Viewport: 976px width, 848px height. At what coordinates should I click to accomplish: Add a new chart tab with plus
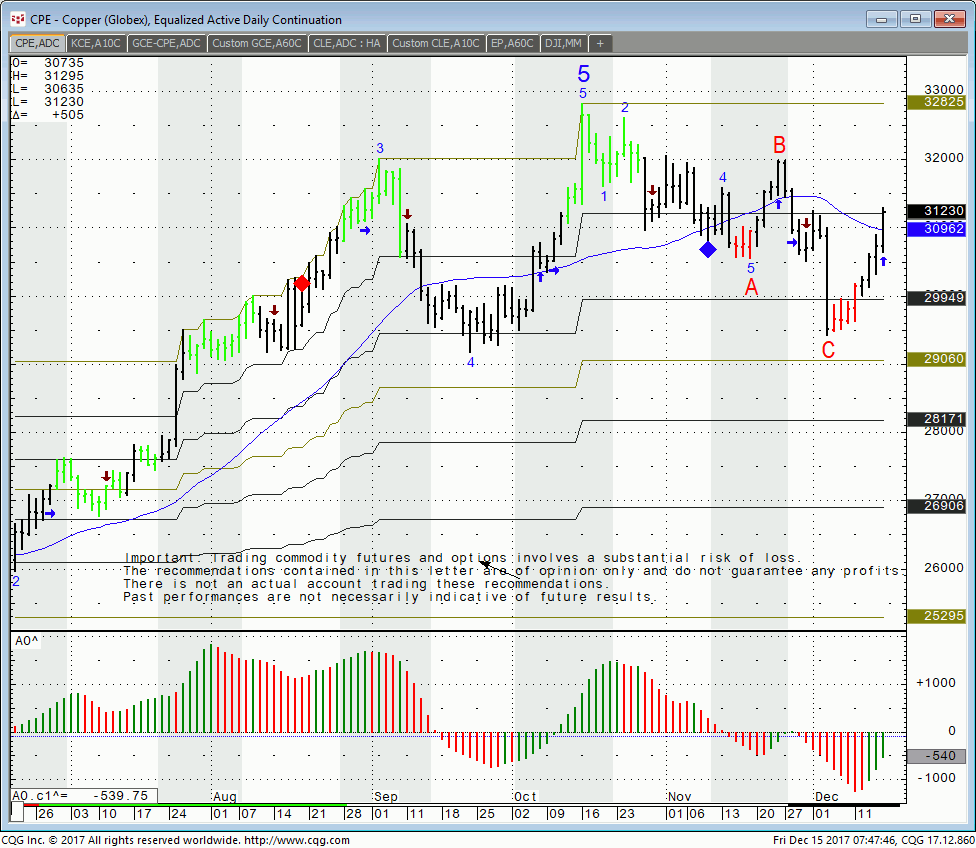[x=600, y=43]
